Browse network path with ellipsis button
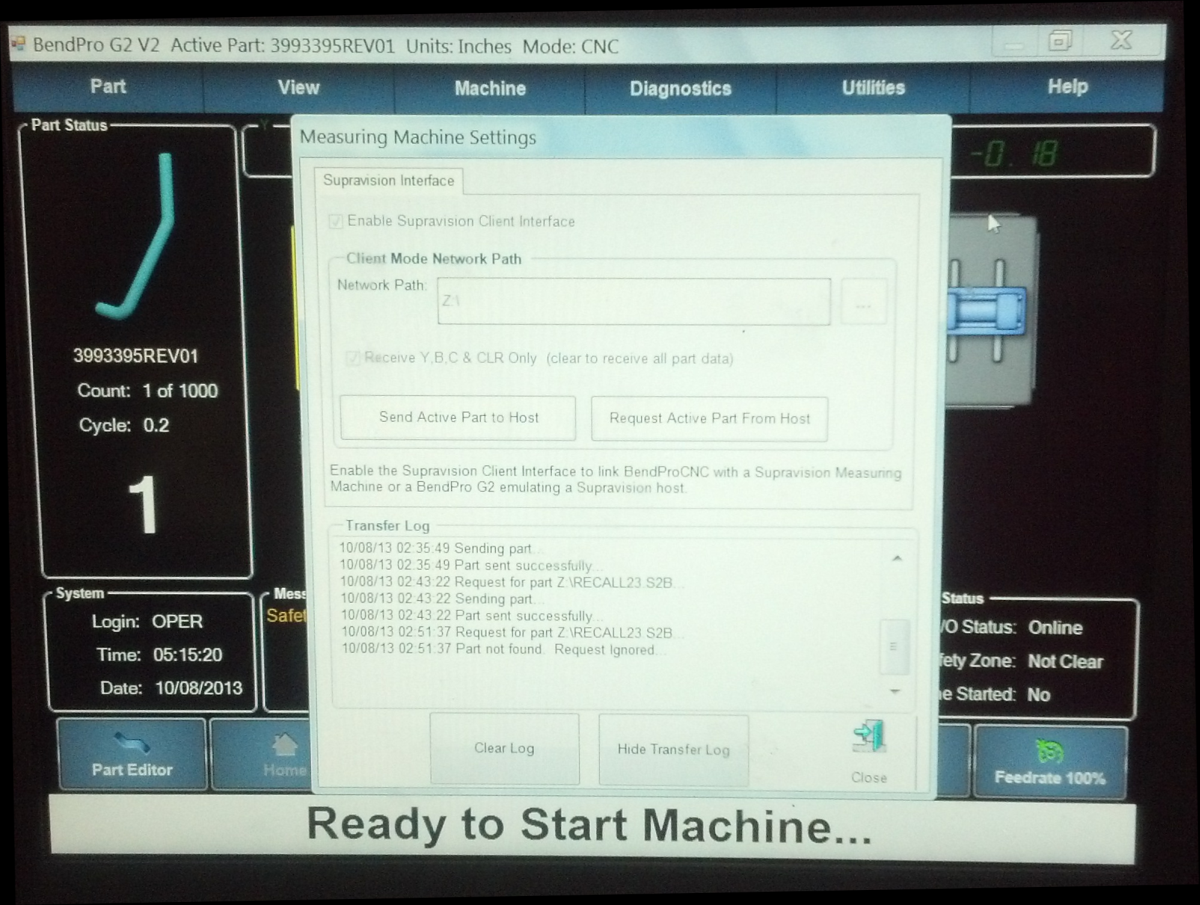 click(863, 301)
